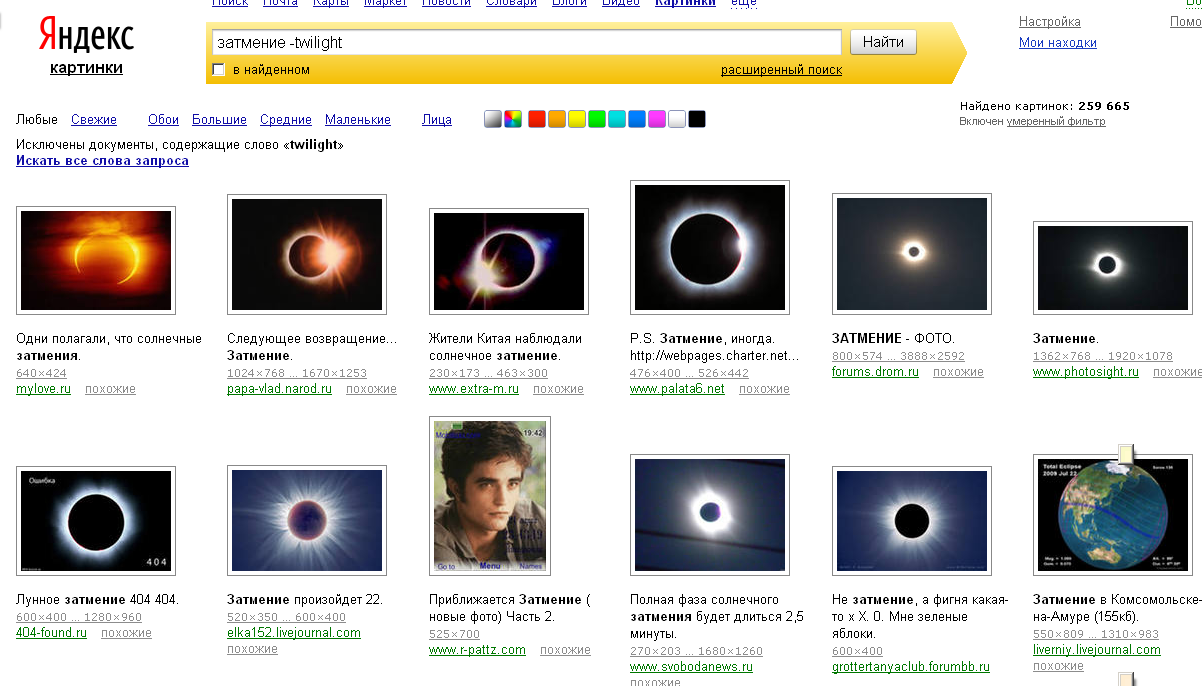The image size is (1202, 686).
Task: Click the search query input field
Action: pyautogui.click(x=526, y=42)
